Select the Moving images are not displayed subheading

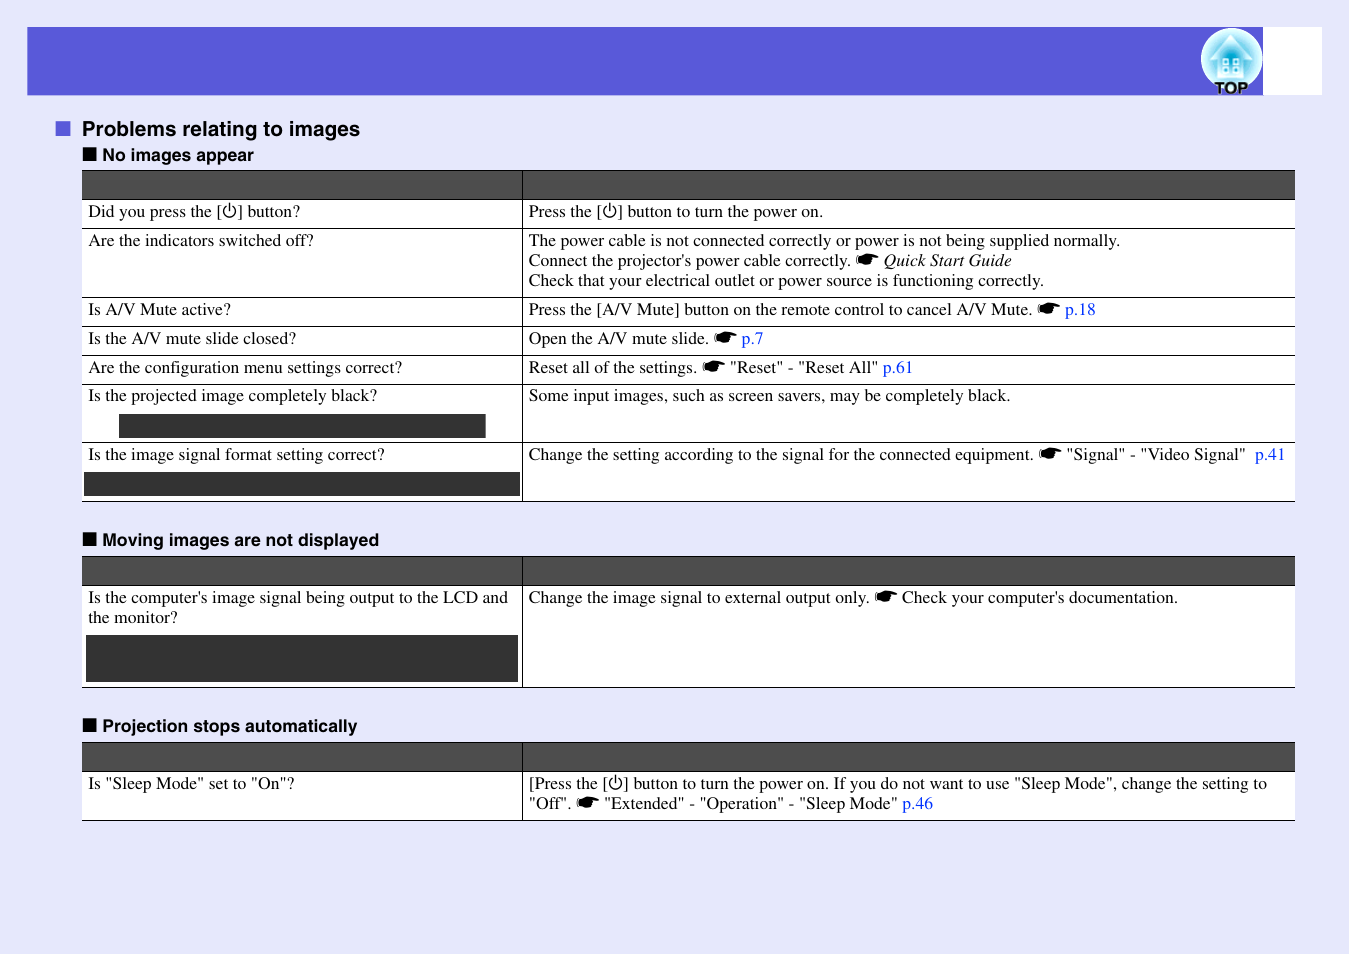pyautogui.click(x=240, y=540)
